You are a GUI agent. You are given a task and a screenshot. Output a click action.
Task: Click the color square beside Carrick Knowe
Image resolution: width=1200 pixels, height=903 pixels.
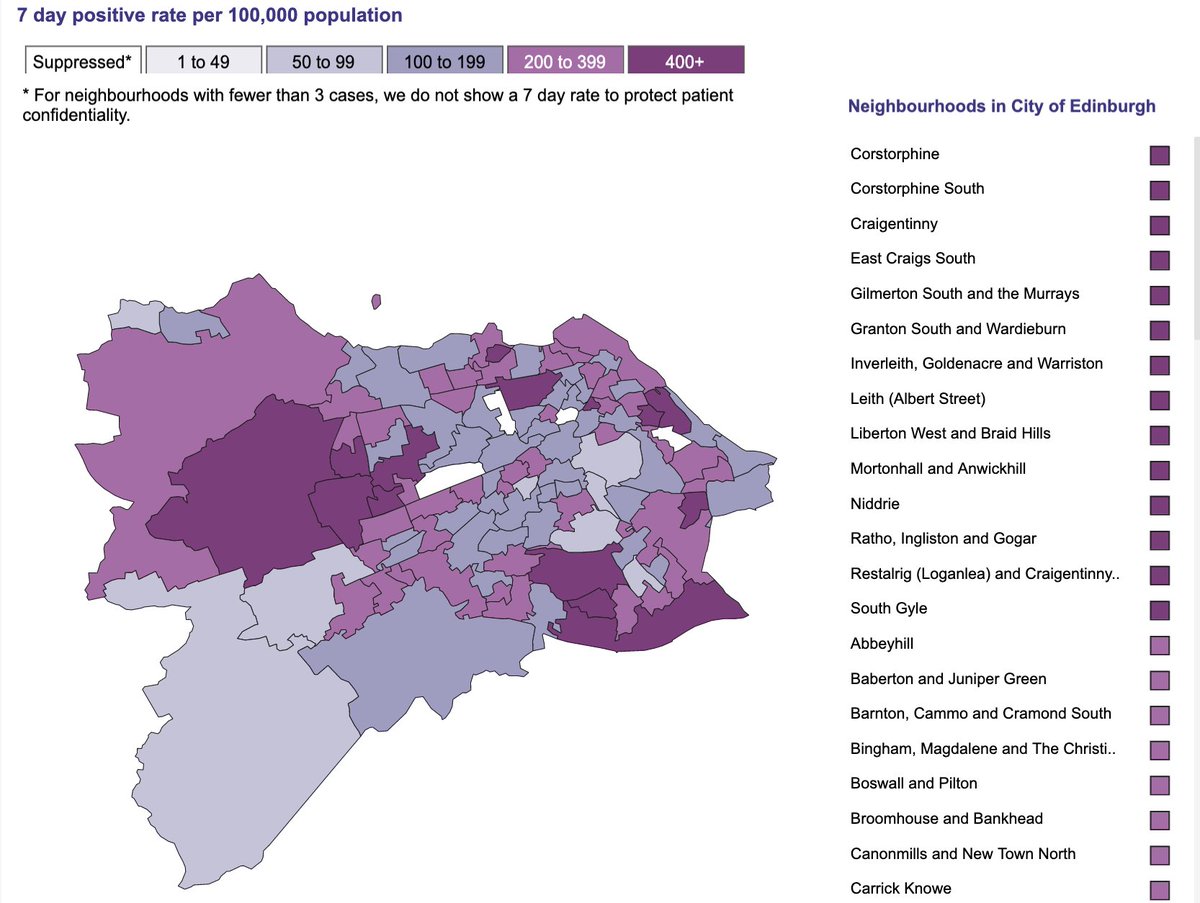tap(1159, 890)
